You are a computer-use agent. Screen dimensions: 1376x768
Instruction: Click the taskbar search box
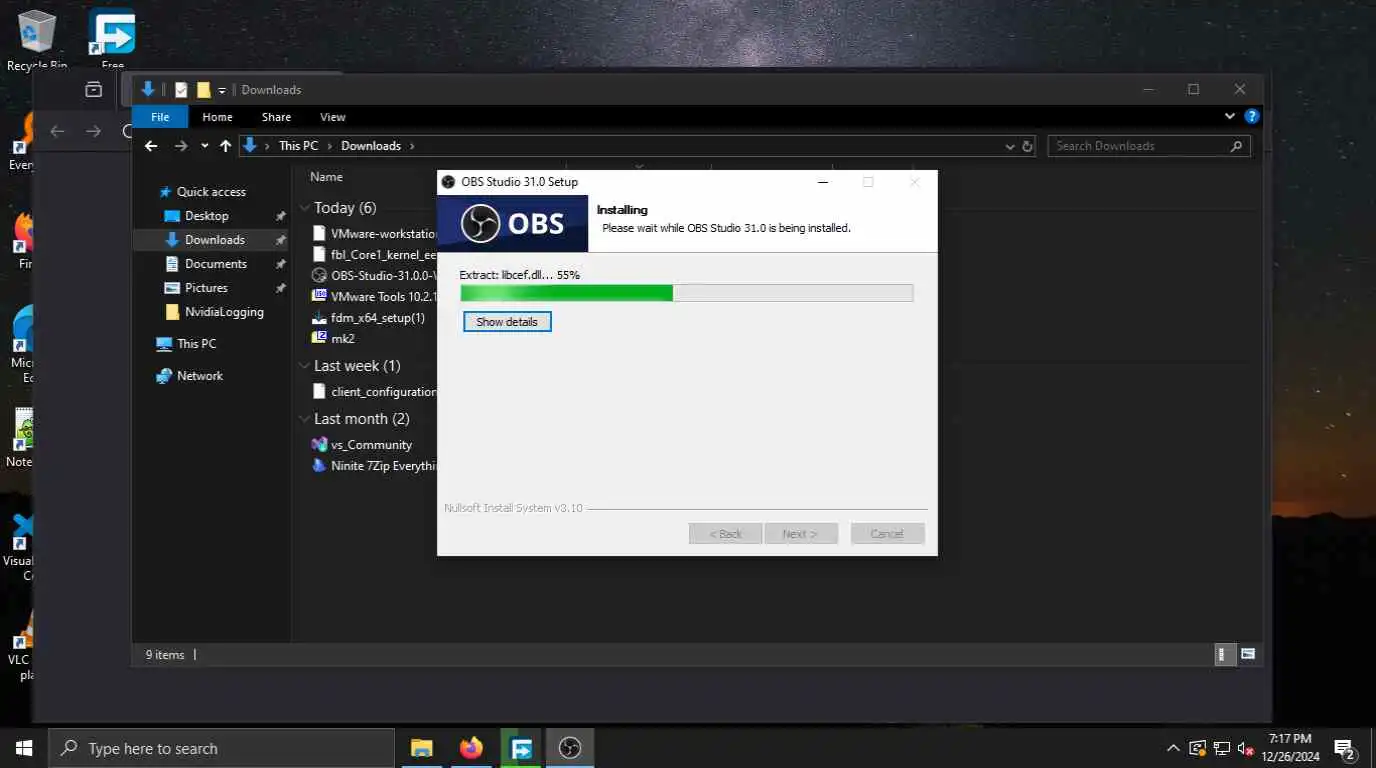pyautogui.click(x=221, y=748)
